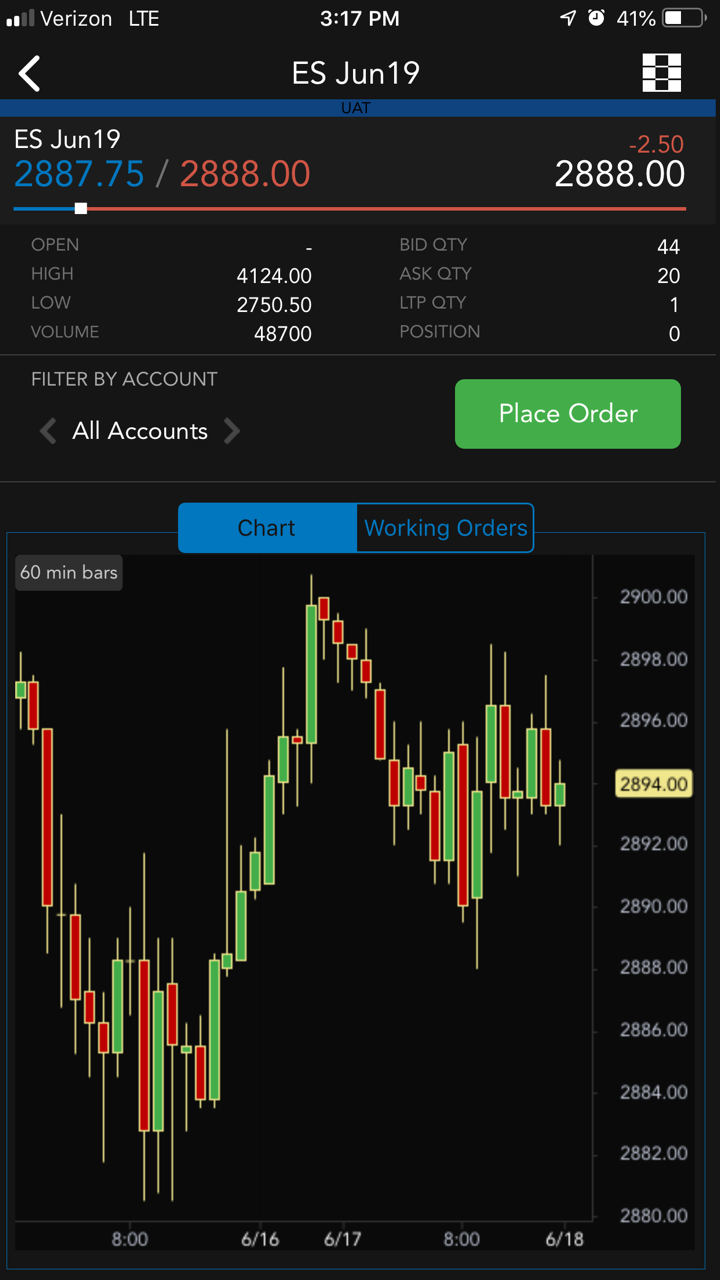Open the price ladder grid icon
The height and width of the screenshot is (1280, 720).
[661, 73]
